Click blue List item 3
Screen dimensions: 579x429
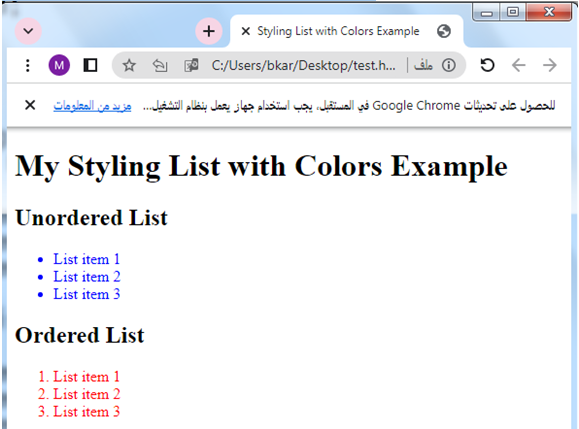[87, 294]
